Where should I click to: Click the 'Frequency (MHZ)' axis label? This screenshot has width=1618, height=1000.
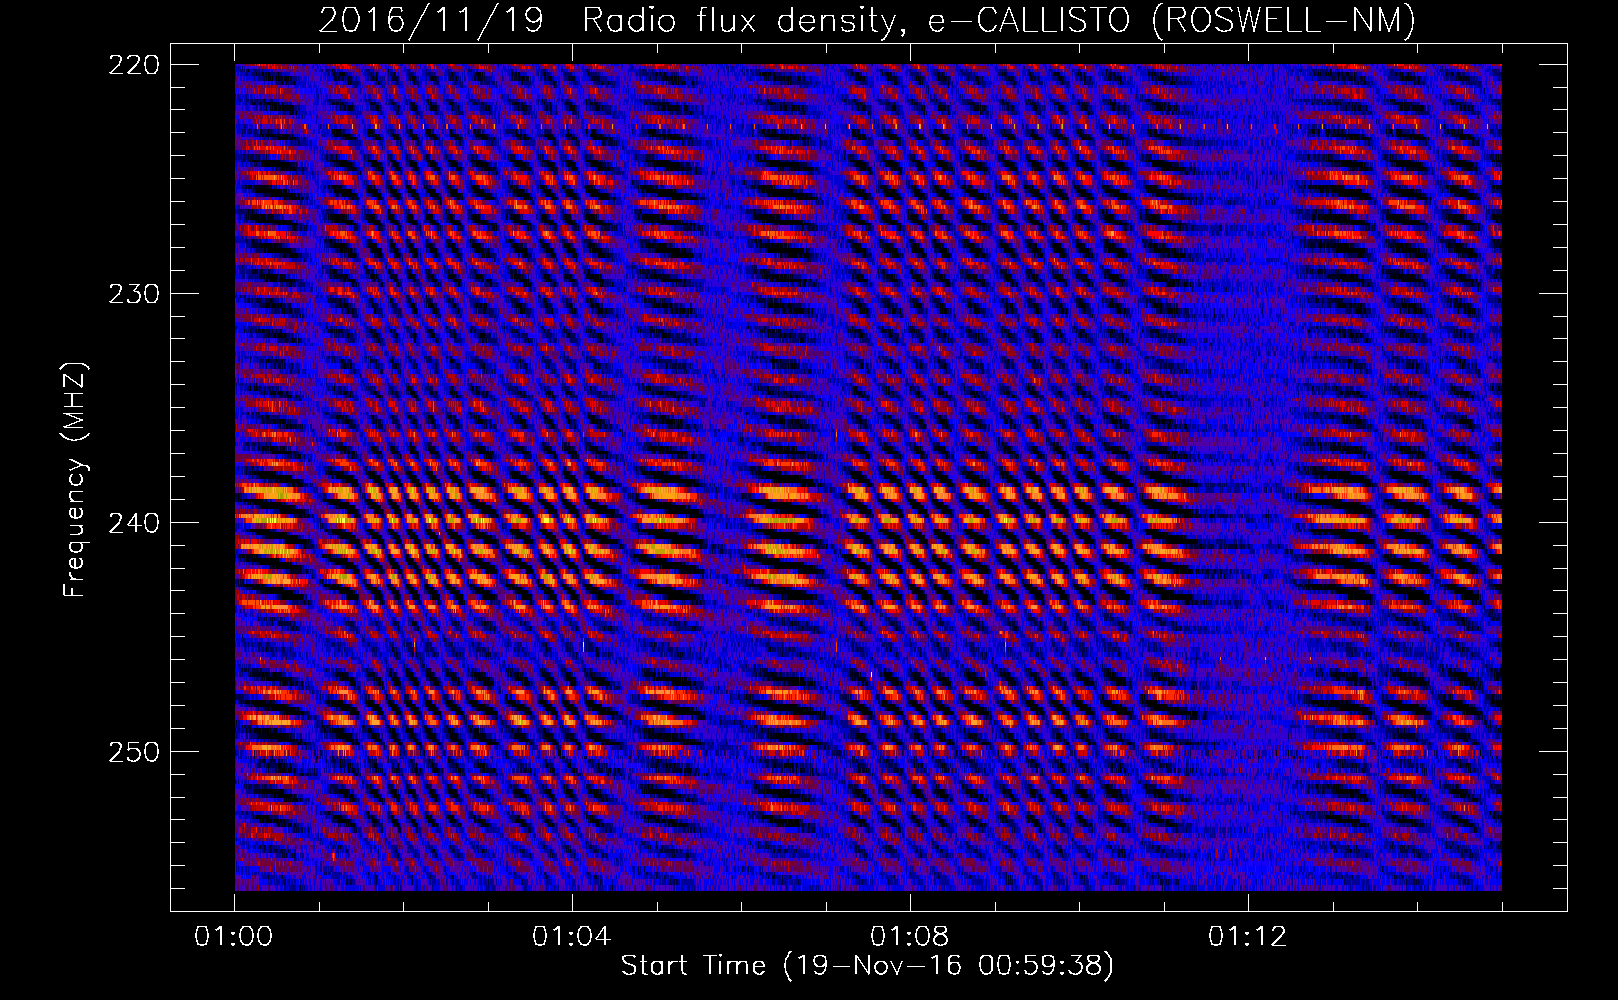tap(75, 480)
